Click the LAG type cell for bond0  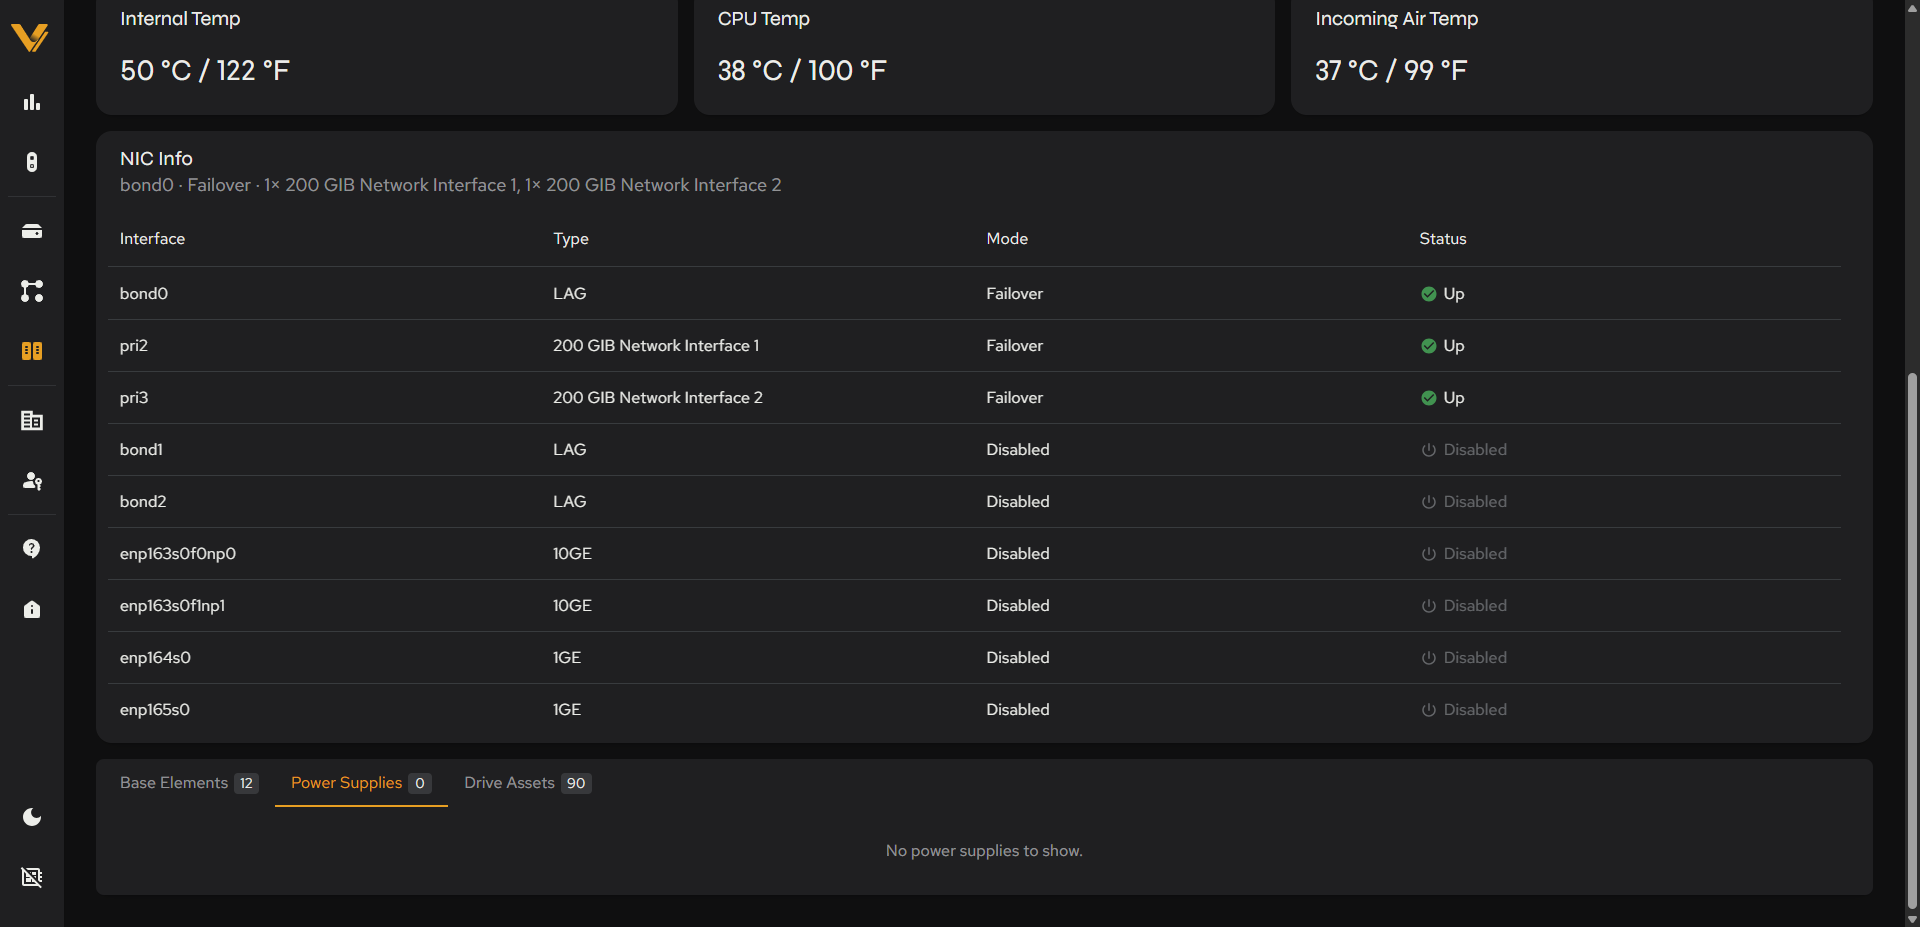[570, 293]
